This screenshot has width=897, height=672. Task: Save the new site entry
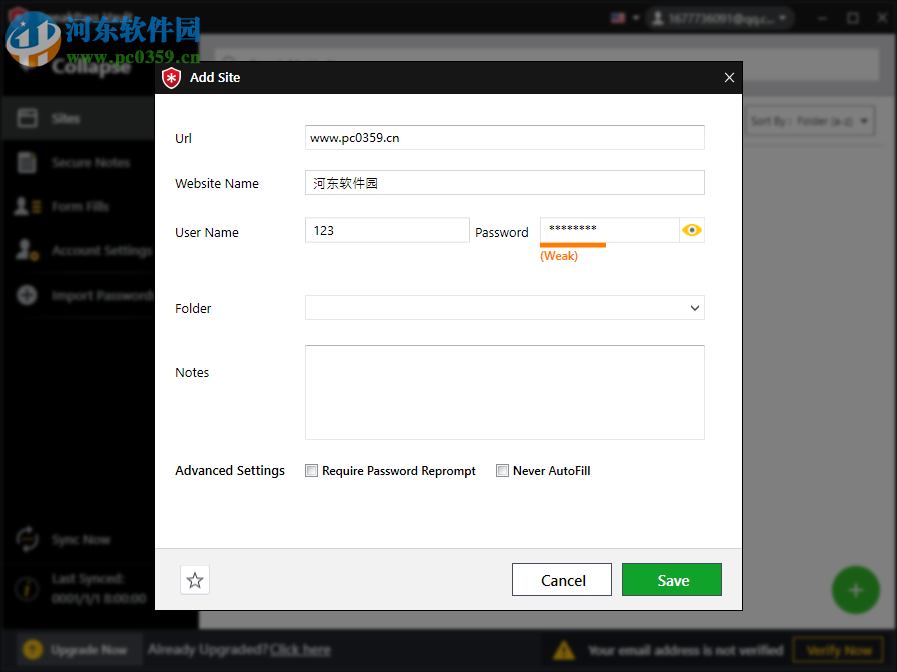pyautogui.click(x=671, y=579)
